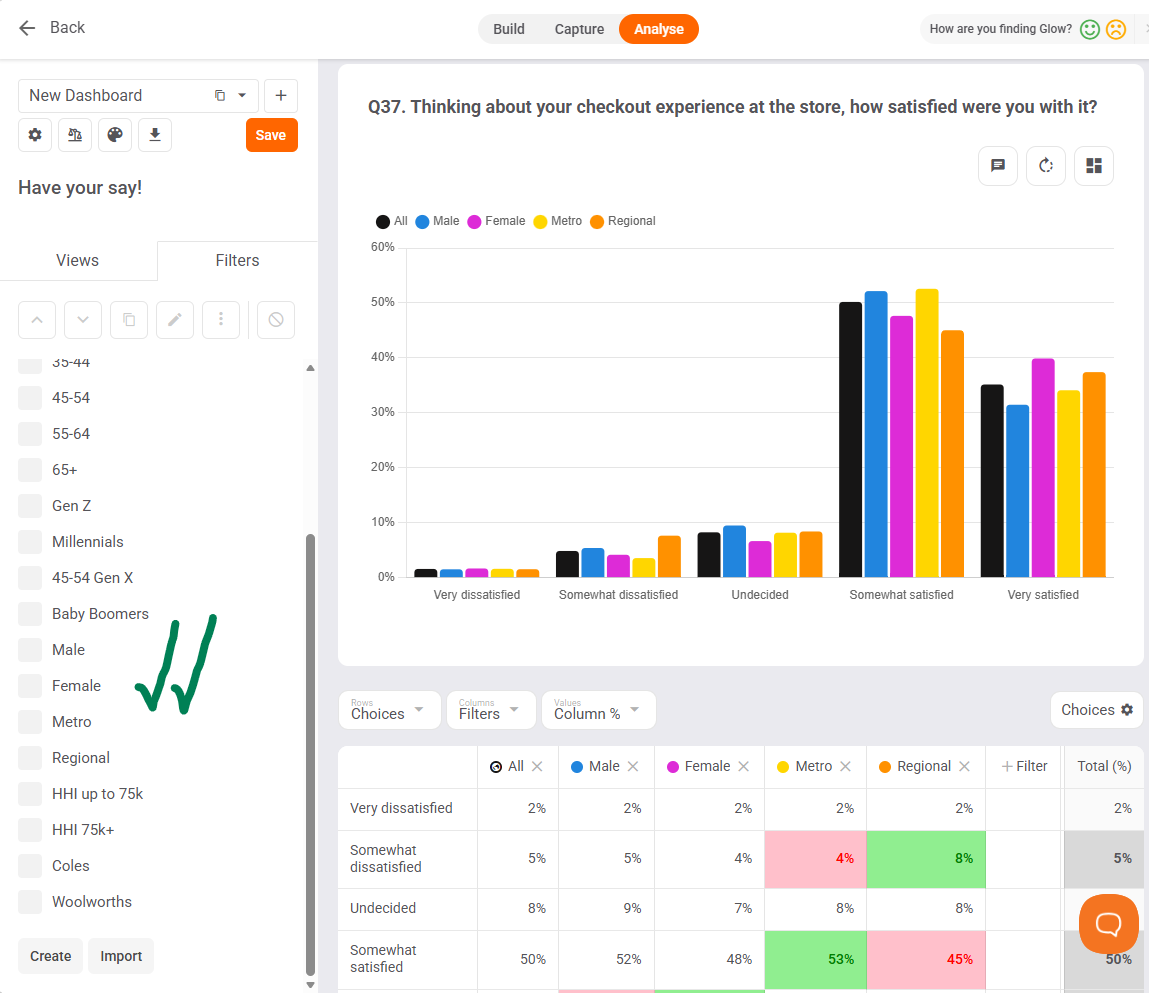The image size is (1149, 993).
Task: Click the orange Save button
Action: (x=271, y=135)
